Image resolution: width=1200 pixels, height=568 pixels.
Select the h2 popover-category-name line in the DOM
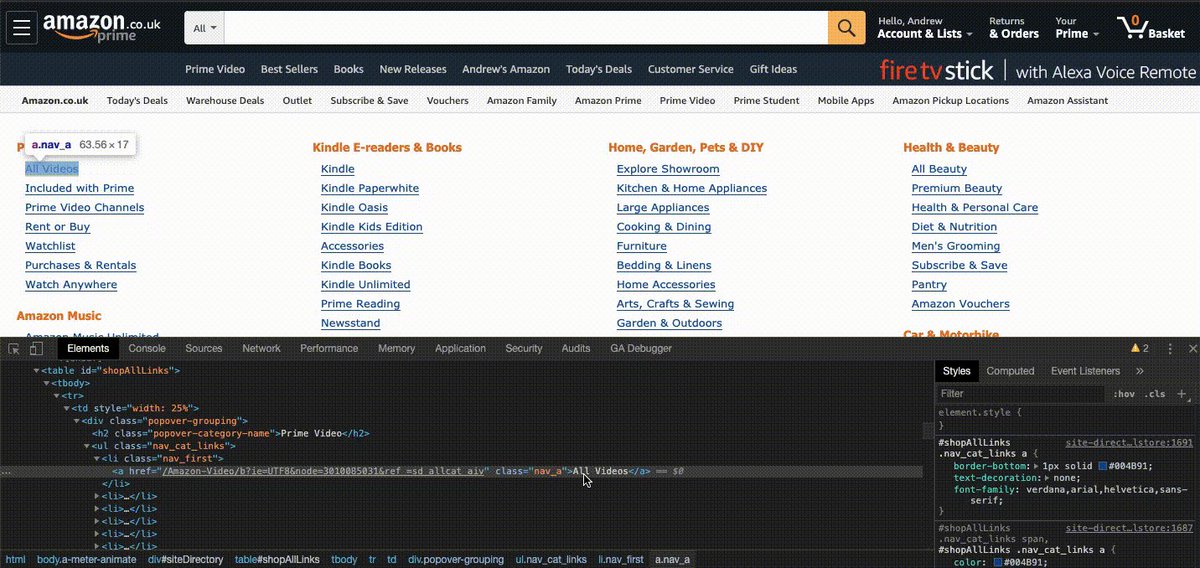[x=231, y=433]
